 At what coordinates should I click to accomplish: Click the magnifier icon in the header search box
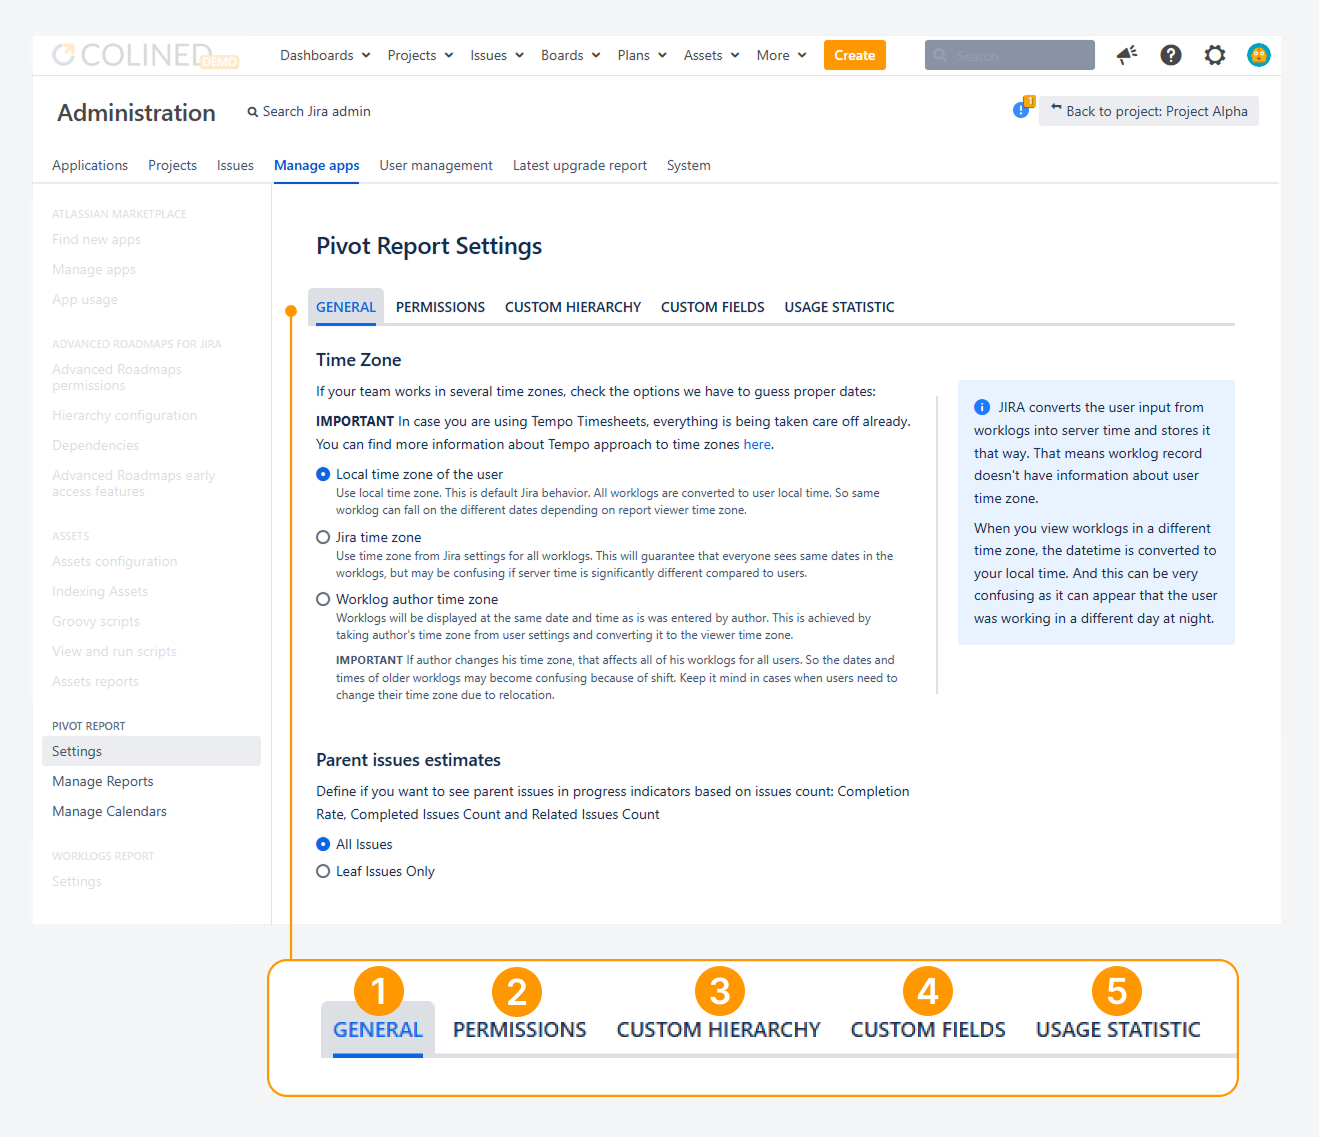coord(940,56)
